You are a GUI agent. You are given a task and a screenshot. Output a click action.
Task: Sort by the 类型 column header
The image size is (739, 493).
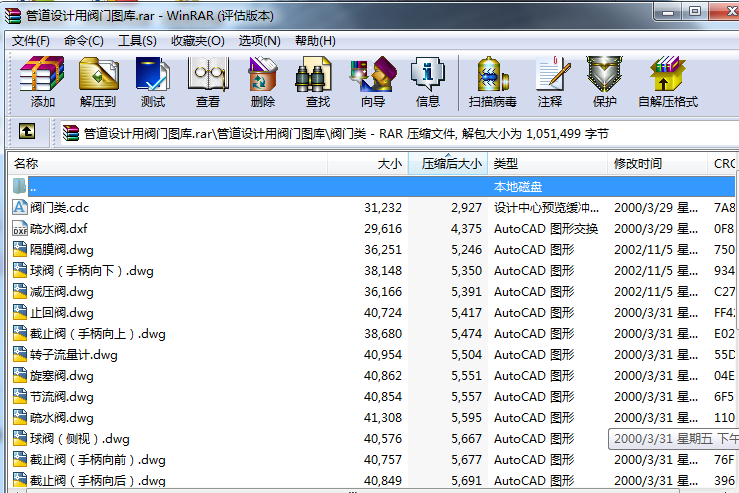[547, 164]
